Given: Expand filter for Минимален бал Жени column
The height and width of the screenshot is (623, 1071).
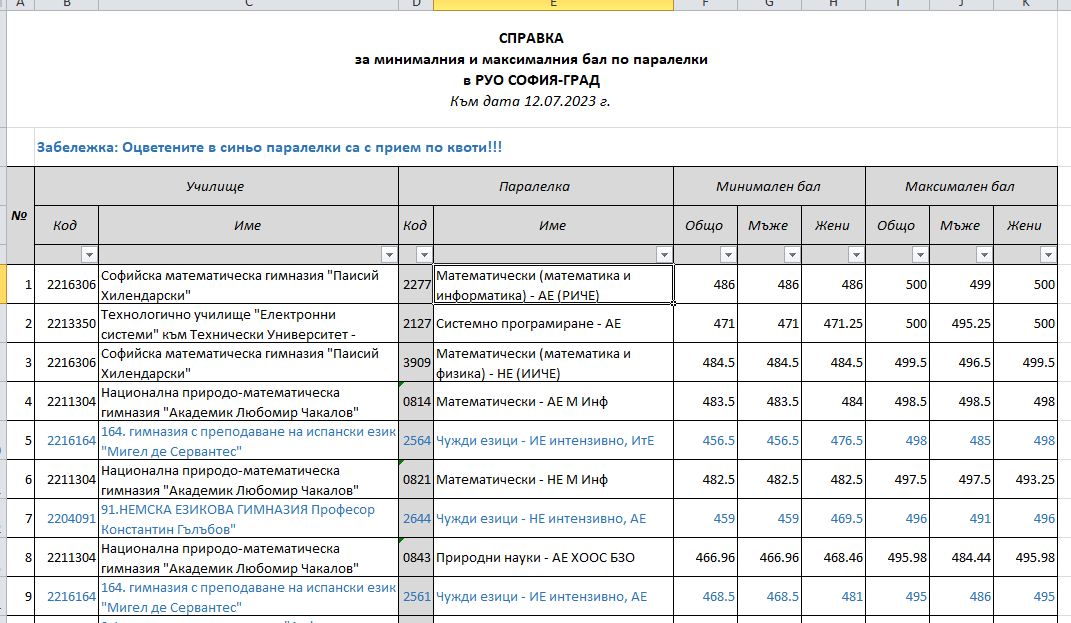Looking at the screenshot, I should [855, 255].
